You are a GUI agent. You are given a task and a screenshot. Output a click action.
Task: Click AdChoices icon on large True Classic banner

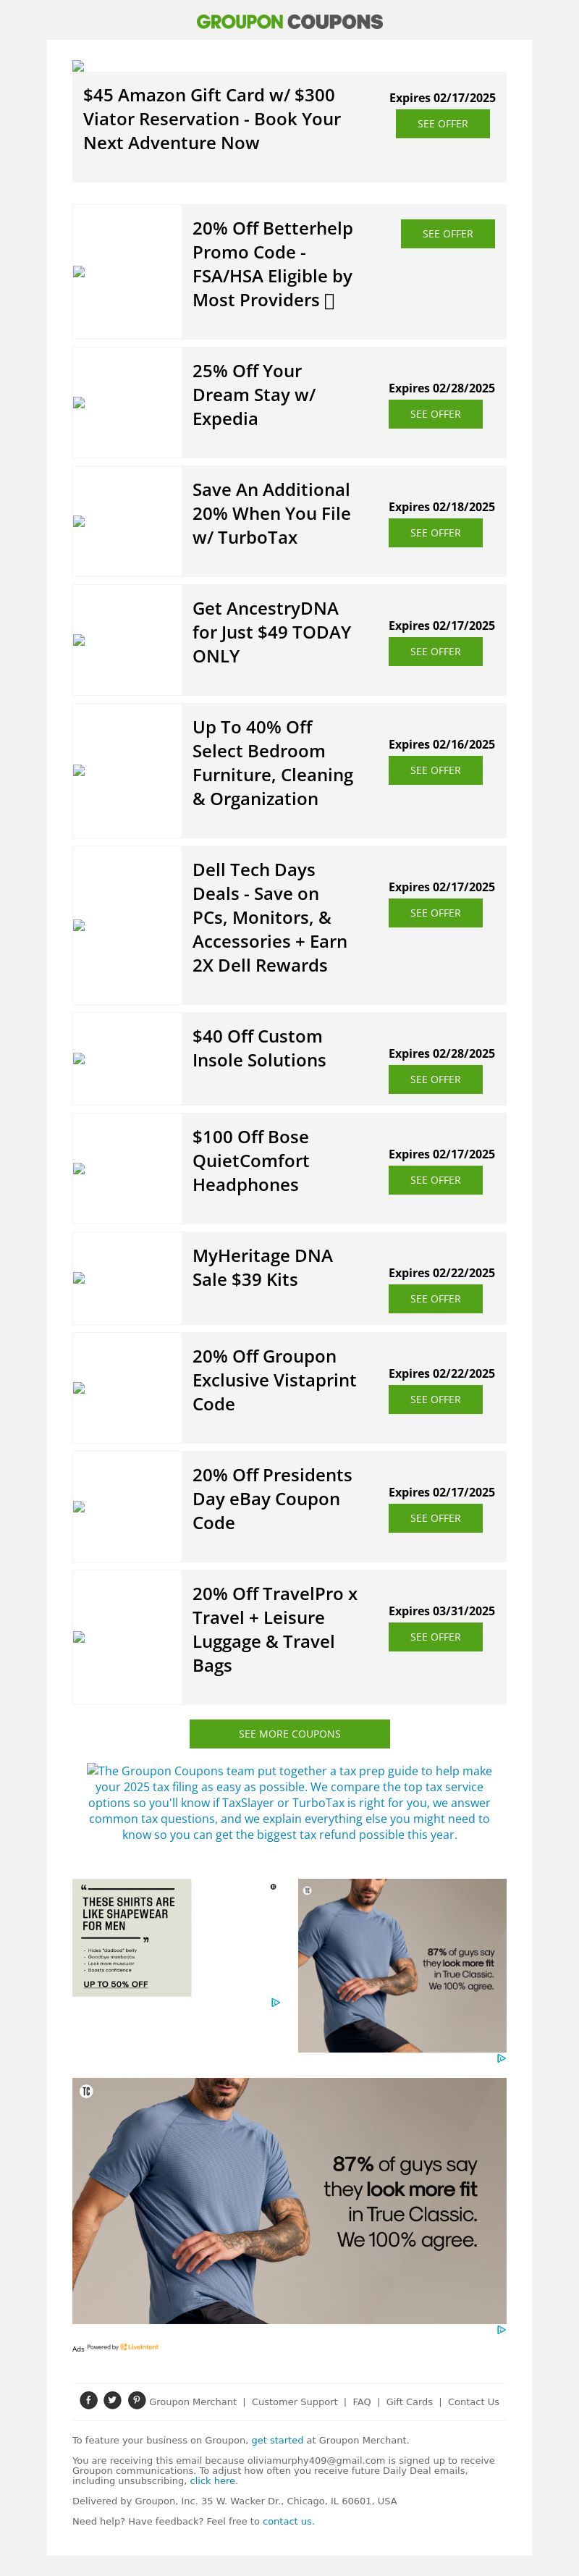pos(501,2330)
